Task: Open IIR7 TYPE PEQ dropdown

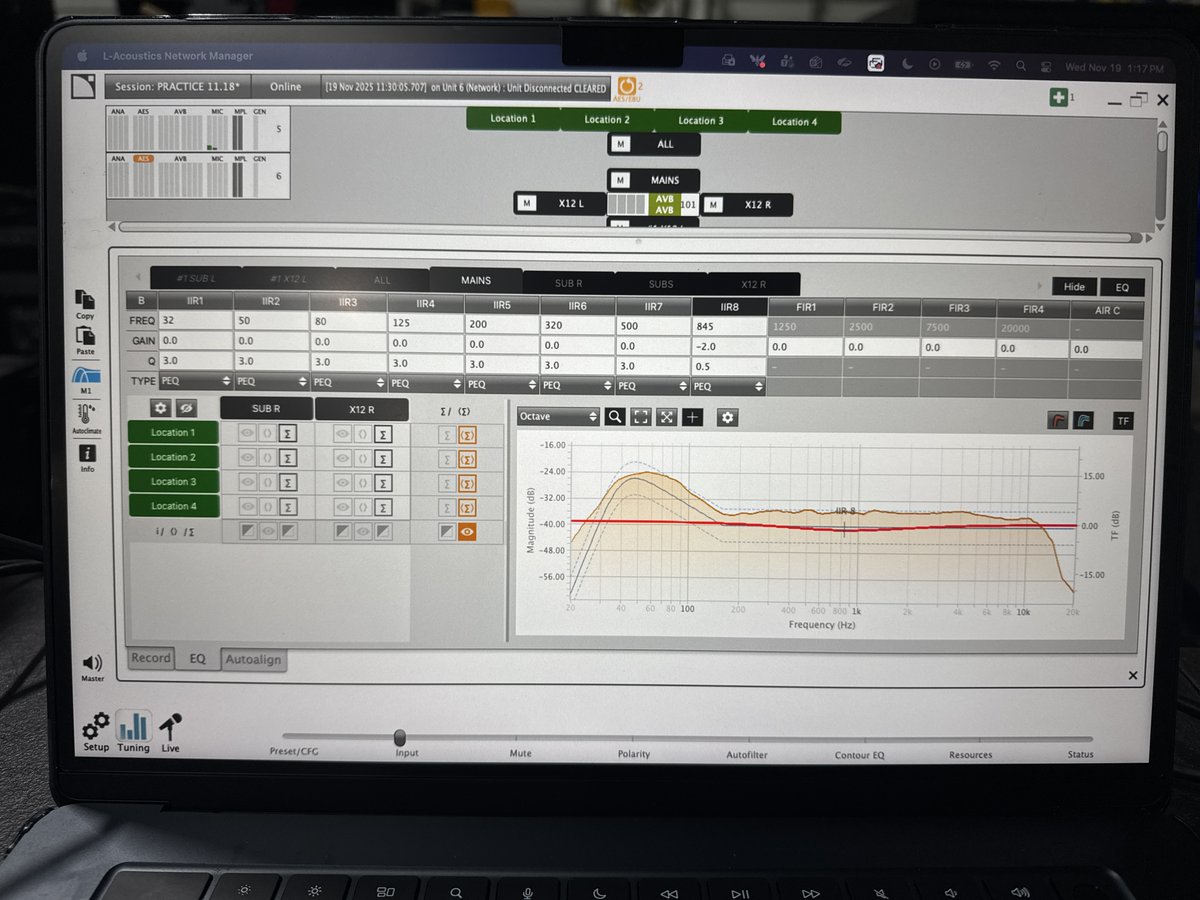Action: click(653, 385)
